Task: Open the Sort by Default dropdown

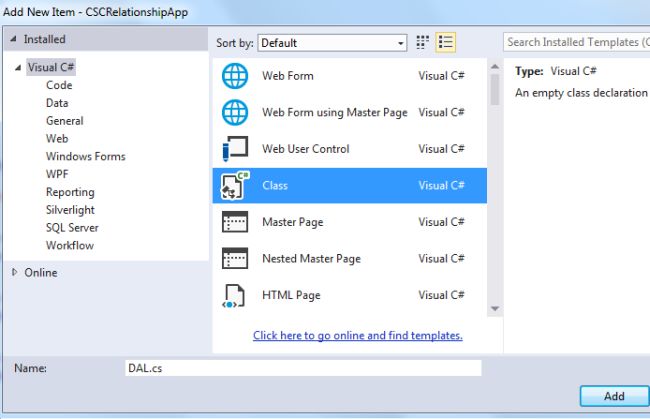Action: point(332,43)
